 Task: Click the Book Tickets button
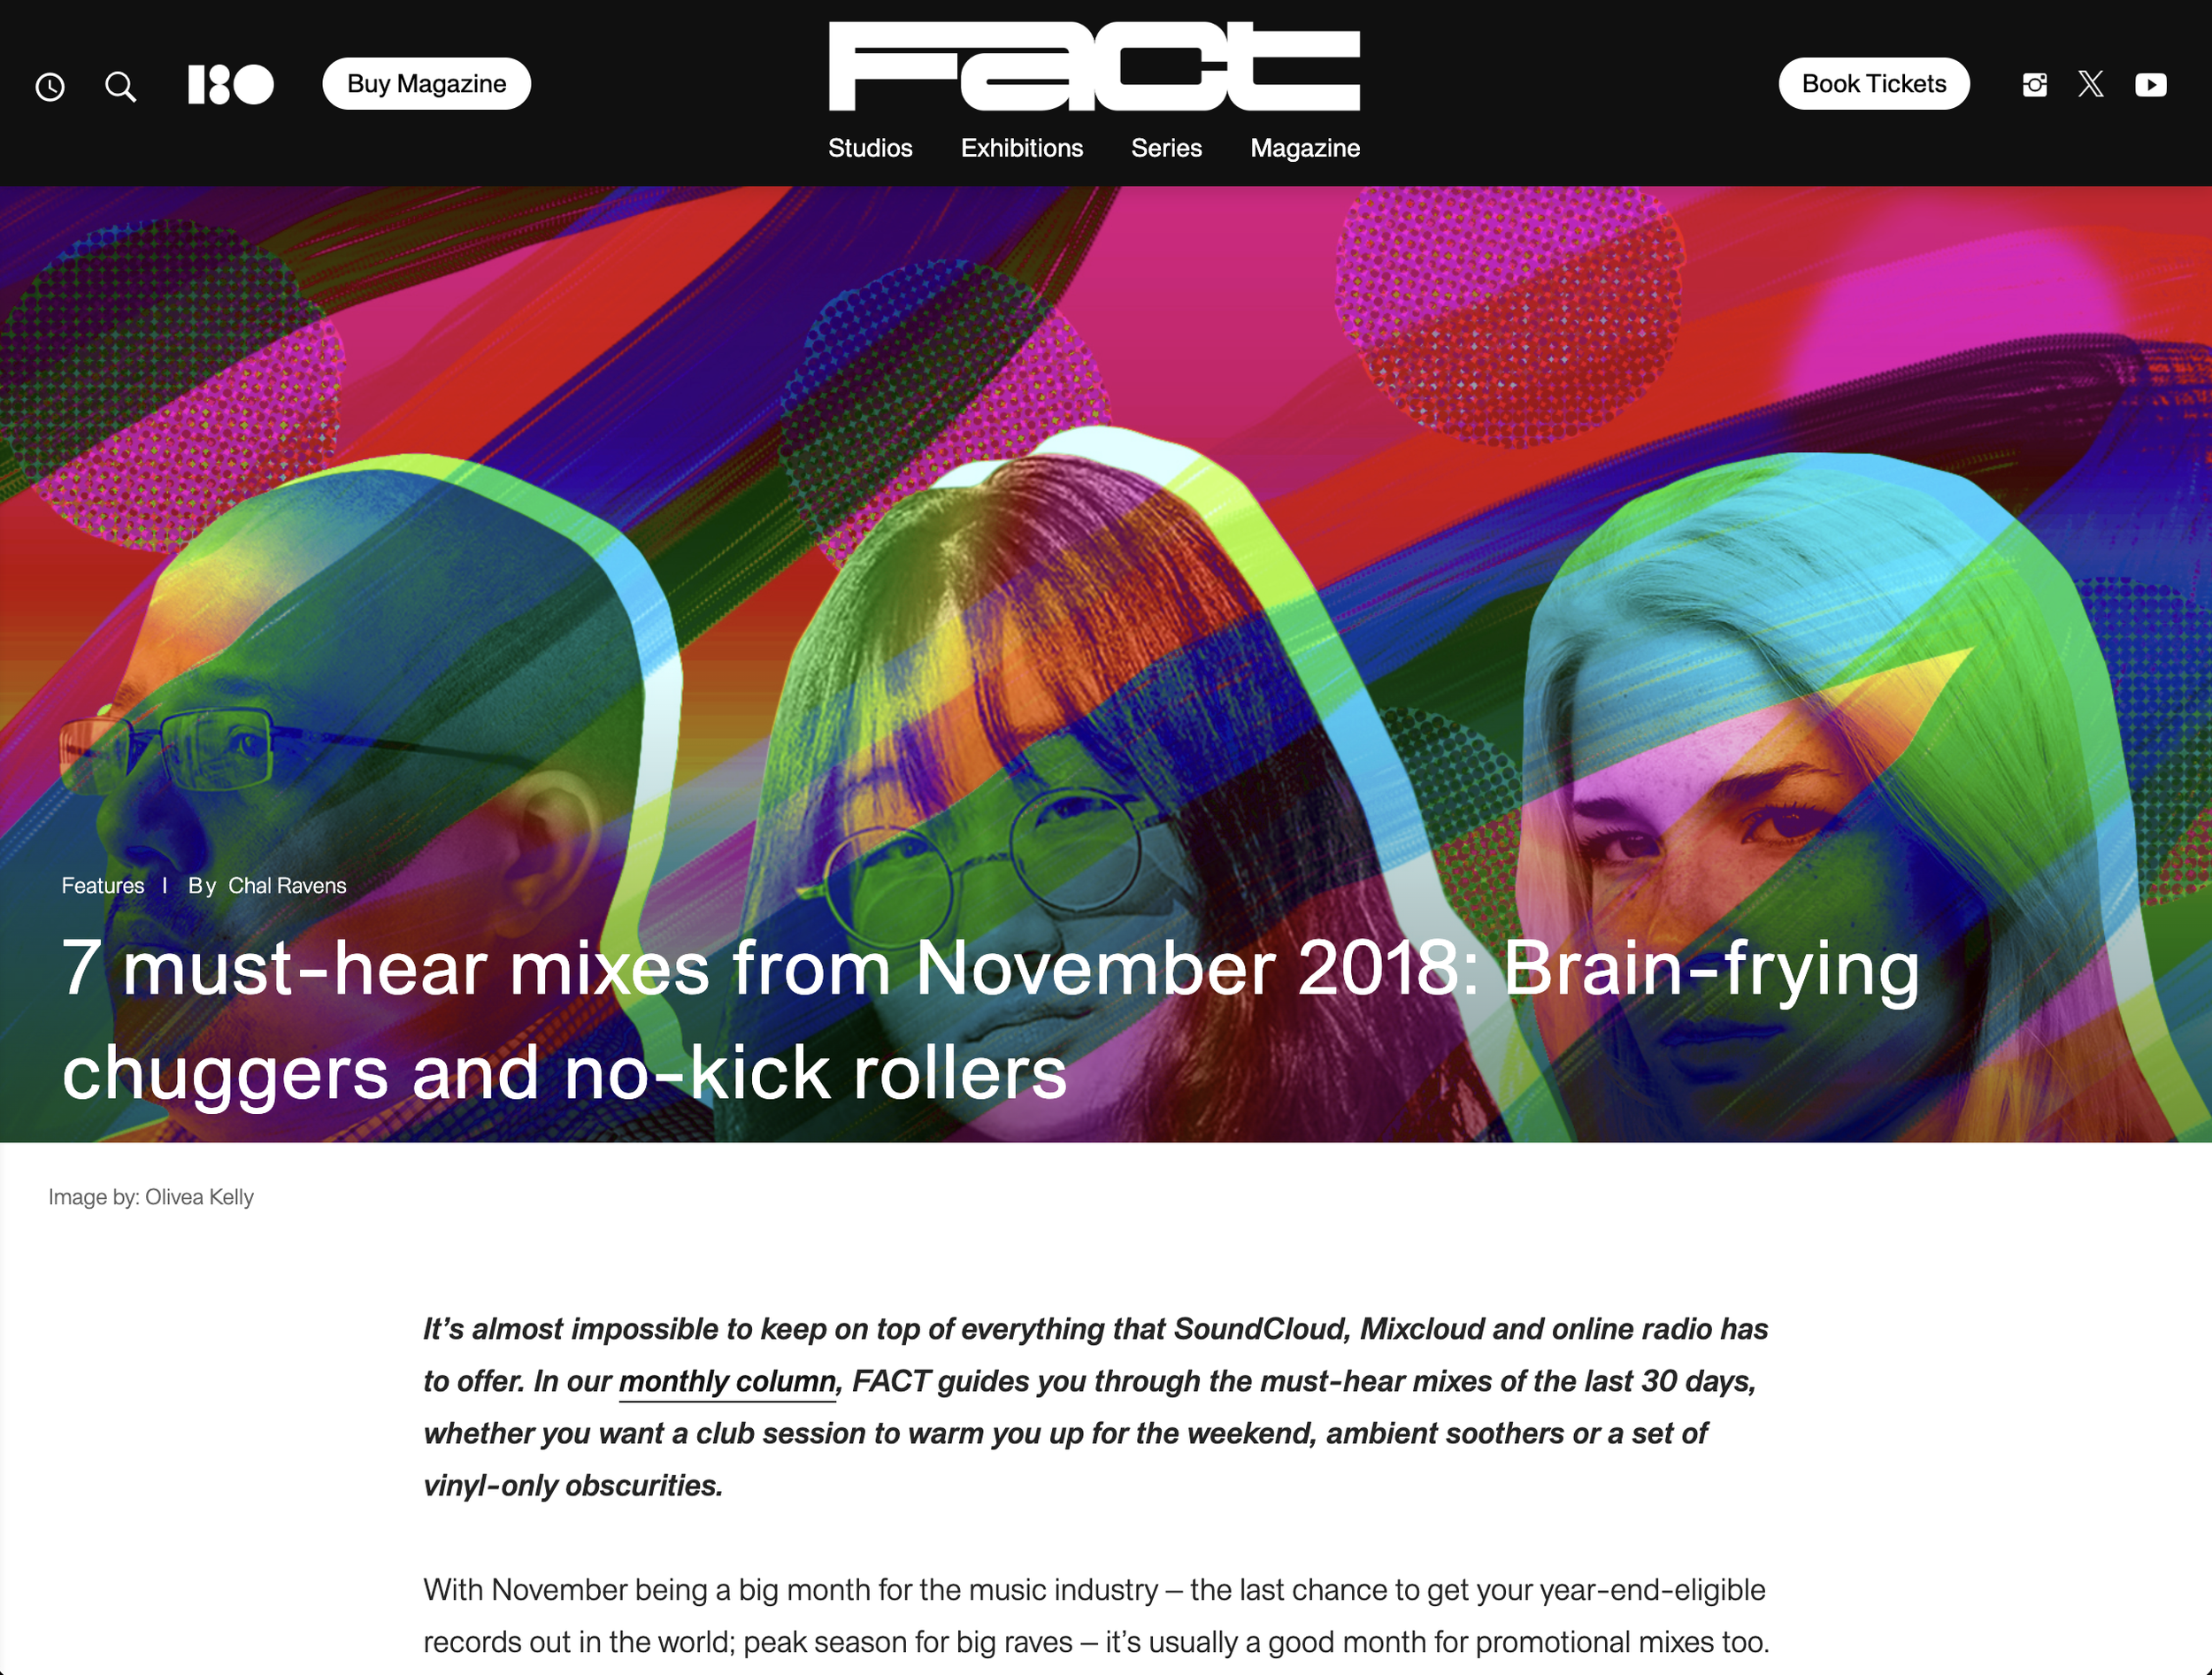coord(1874,84)
